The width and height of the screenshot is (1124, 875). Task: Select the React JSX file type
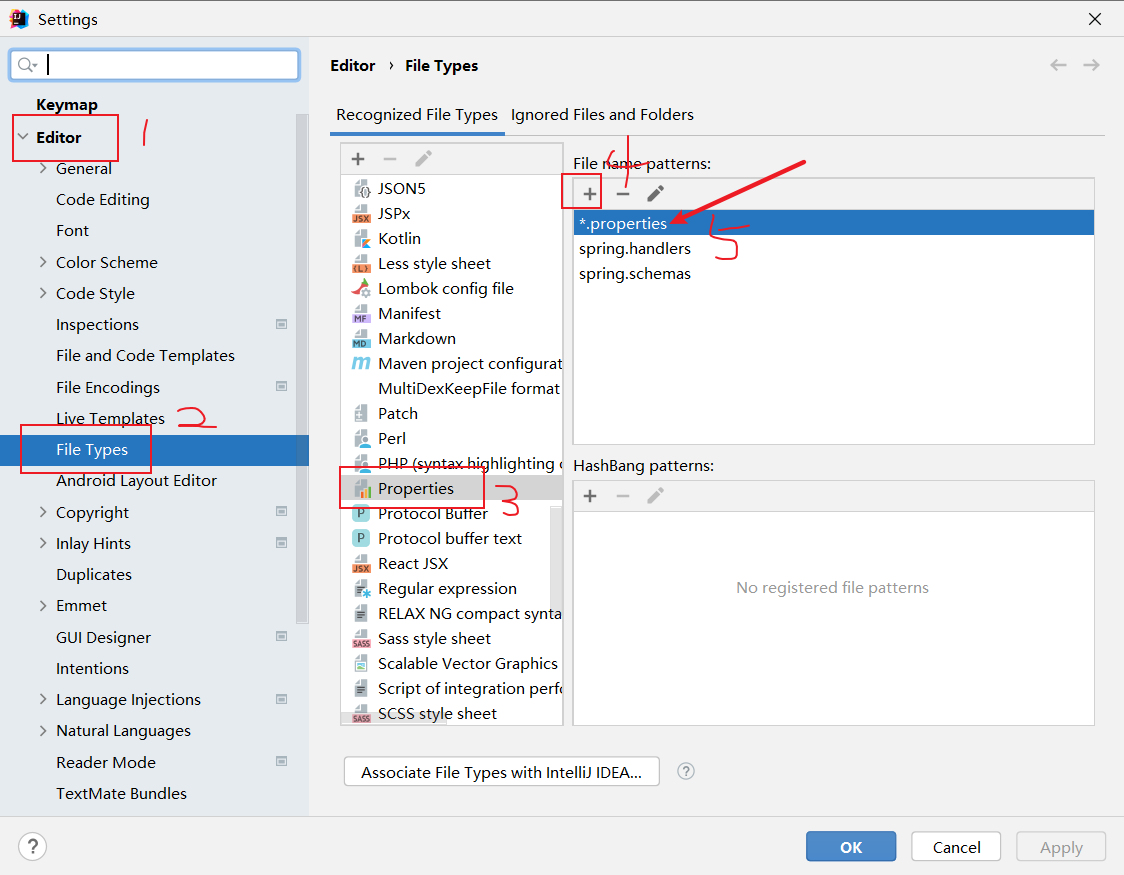pyautogui.click(x=452, y=563)
